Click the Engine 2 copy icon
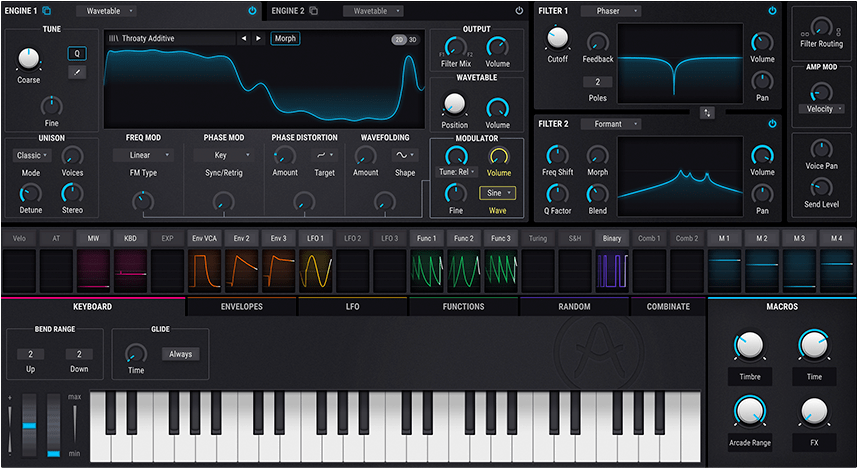The image size is (857, 468). tap(313, 11)
